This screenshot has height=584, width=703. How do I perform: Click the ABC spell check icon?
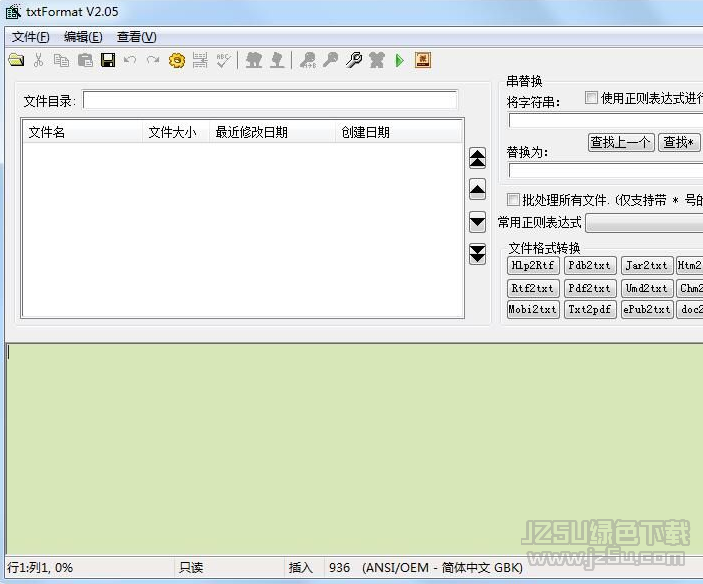coord(223,60)
